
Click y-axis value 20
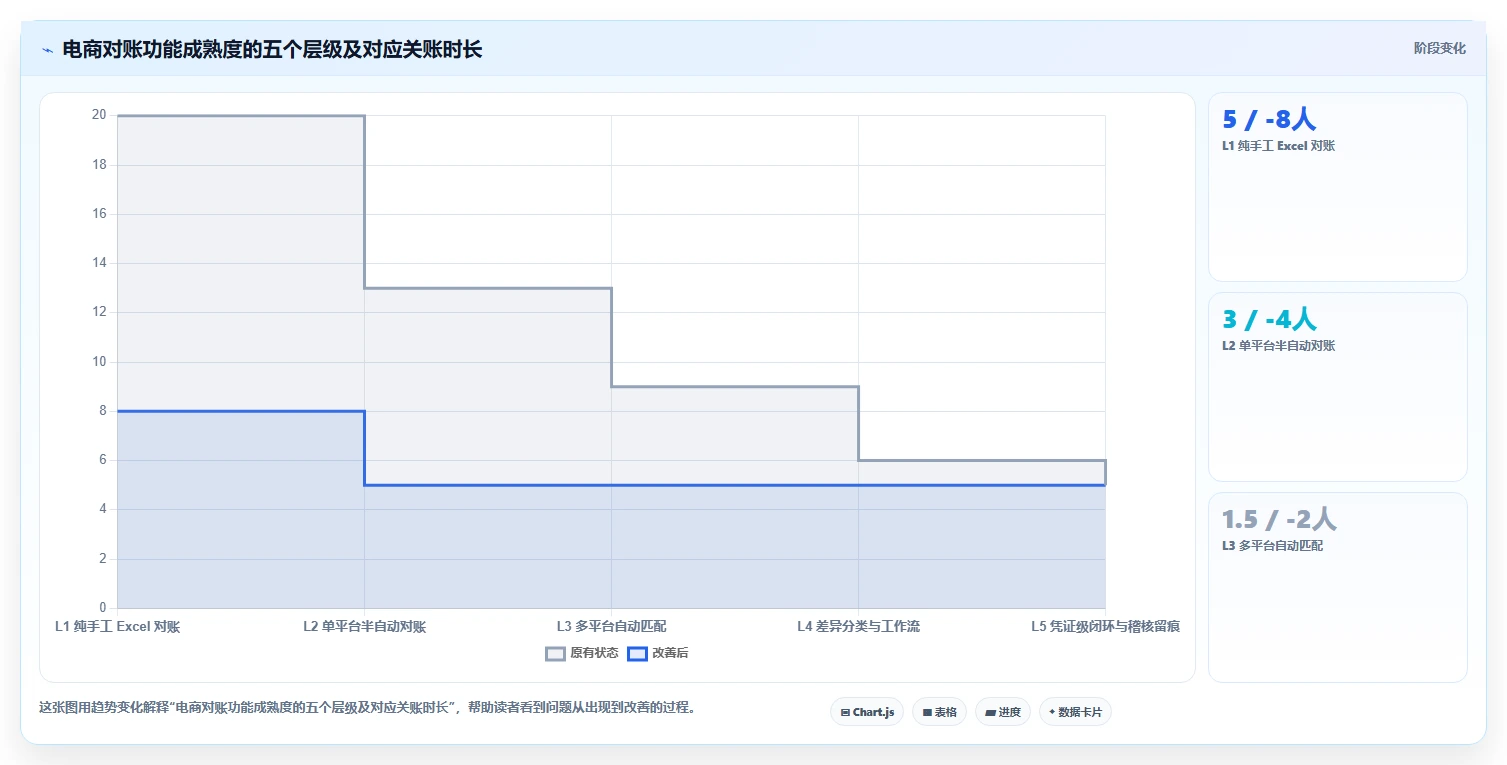[99, 115]
